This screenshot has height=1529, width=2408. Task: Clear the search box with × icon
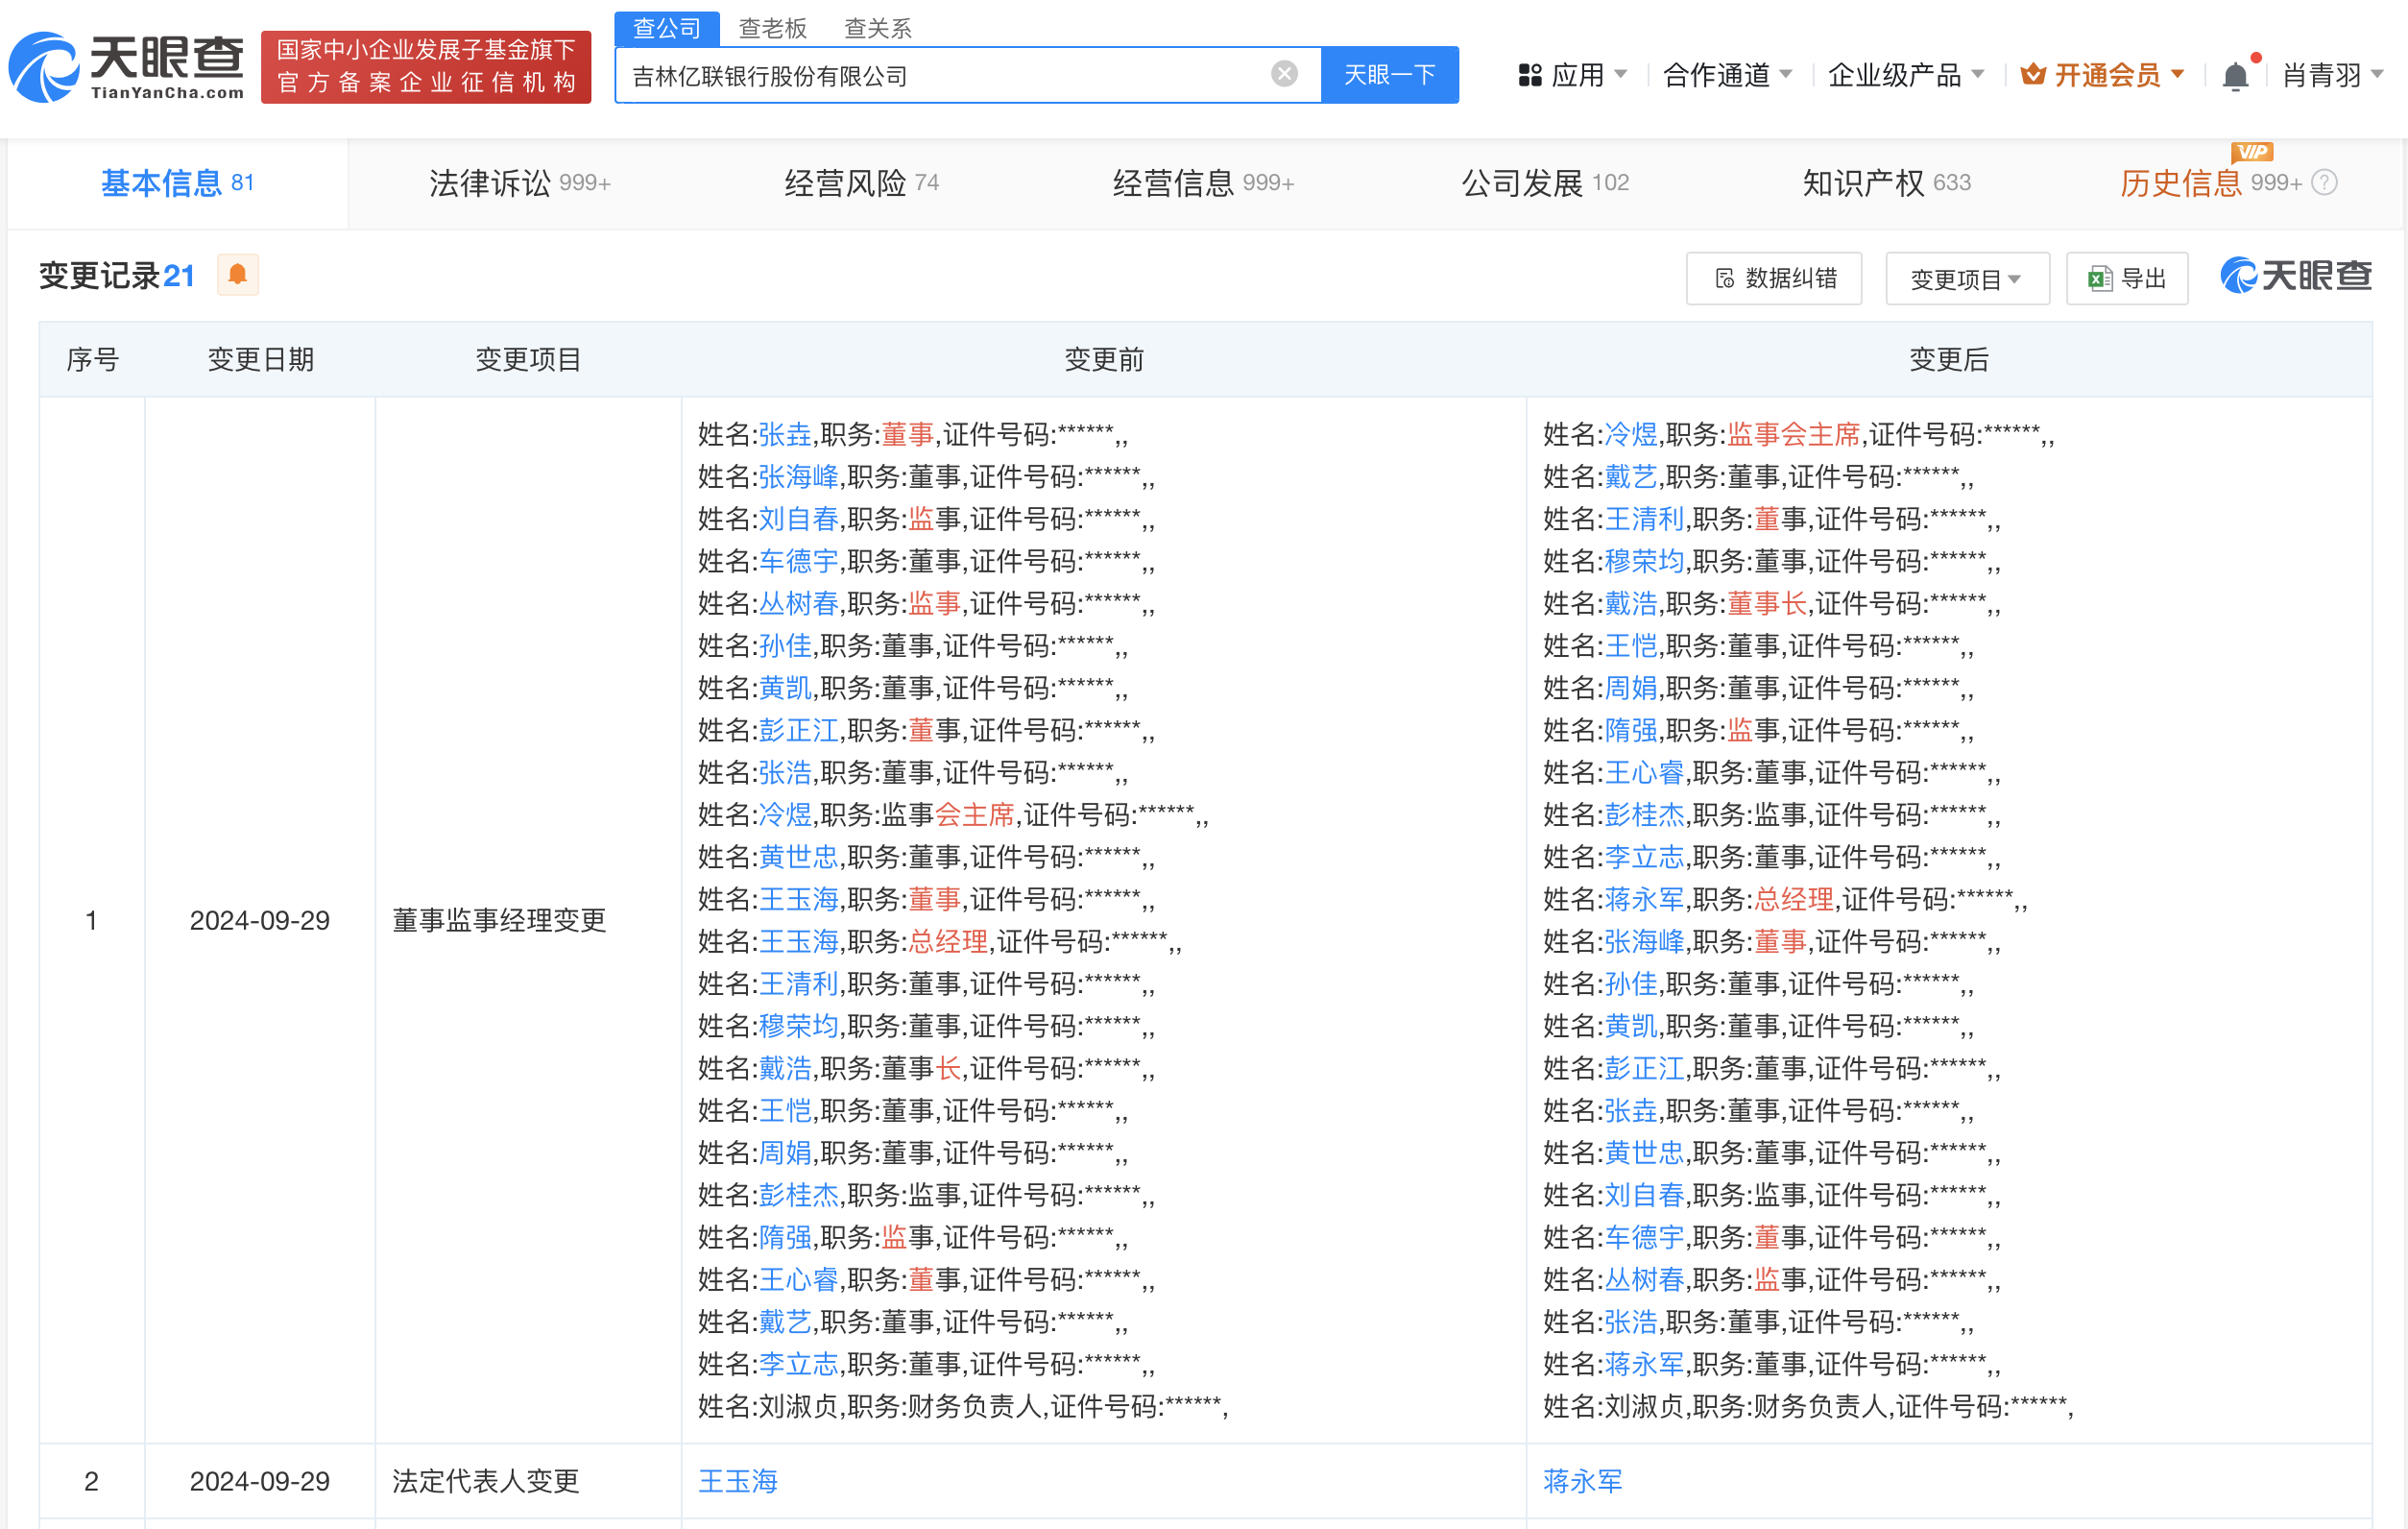coord(1283,73)
